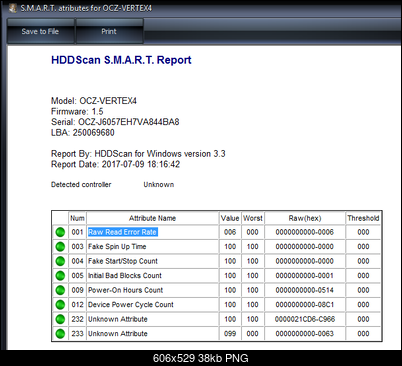This screenshot has height=366, width=402.
Task: Click attribute number 001
Action: (77, 232)
